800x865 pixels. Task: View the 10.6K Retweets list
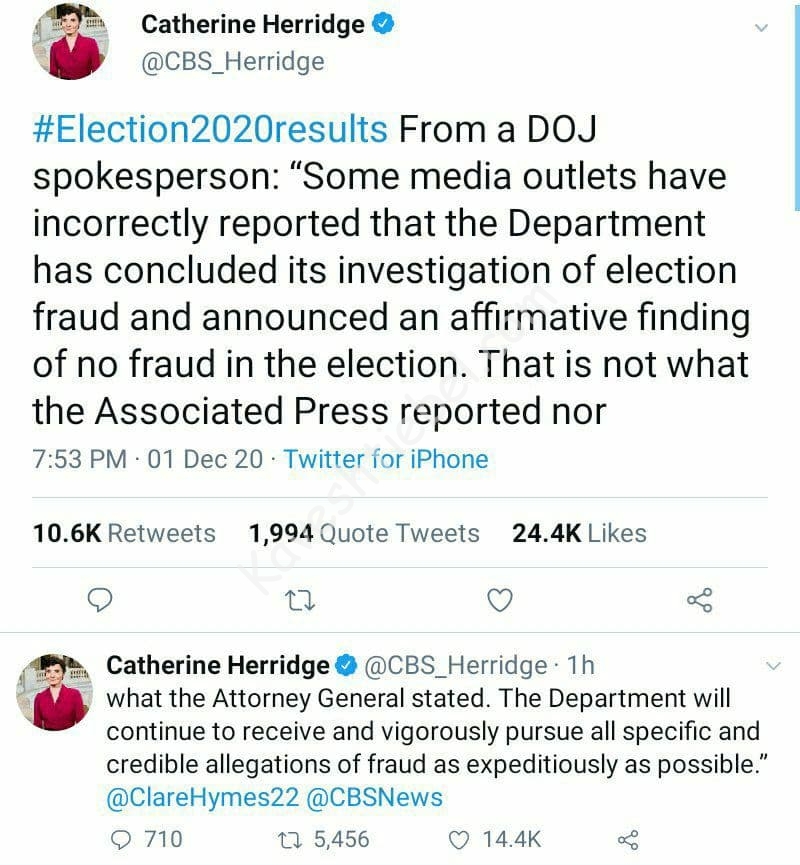tap(124, 533)
